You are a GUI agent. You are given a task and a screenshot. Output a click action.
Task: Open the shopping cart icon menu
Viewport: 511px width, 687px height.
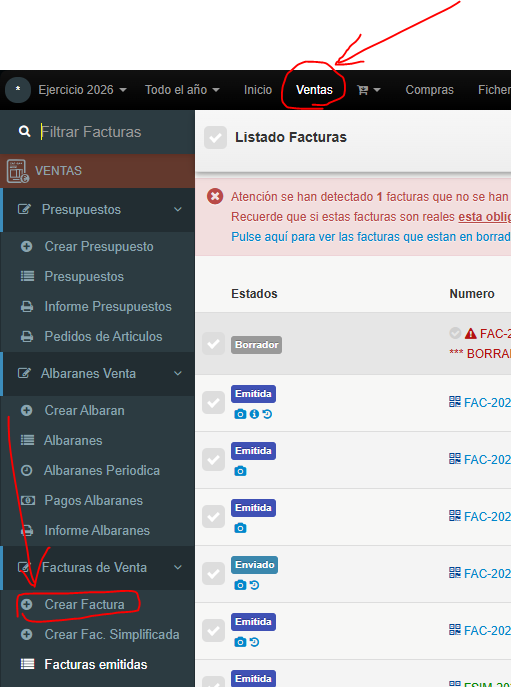point(369,90)
